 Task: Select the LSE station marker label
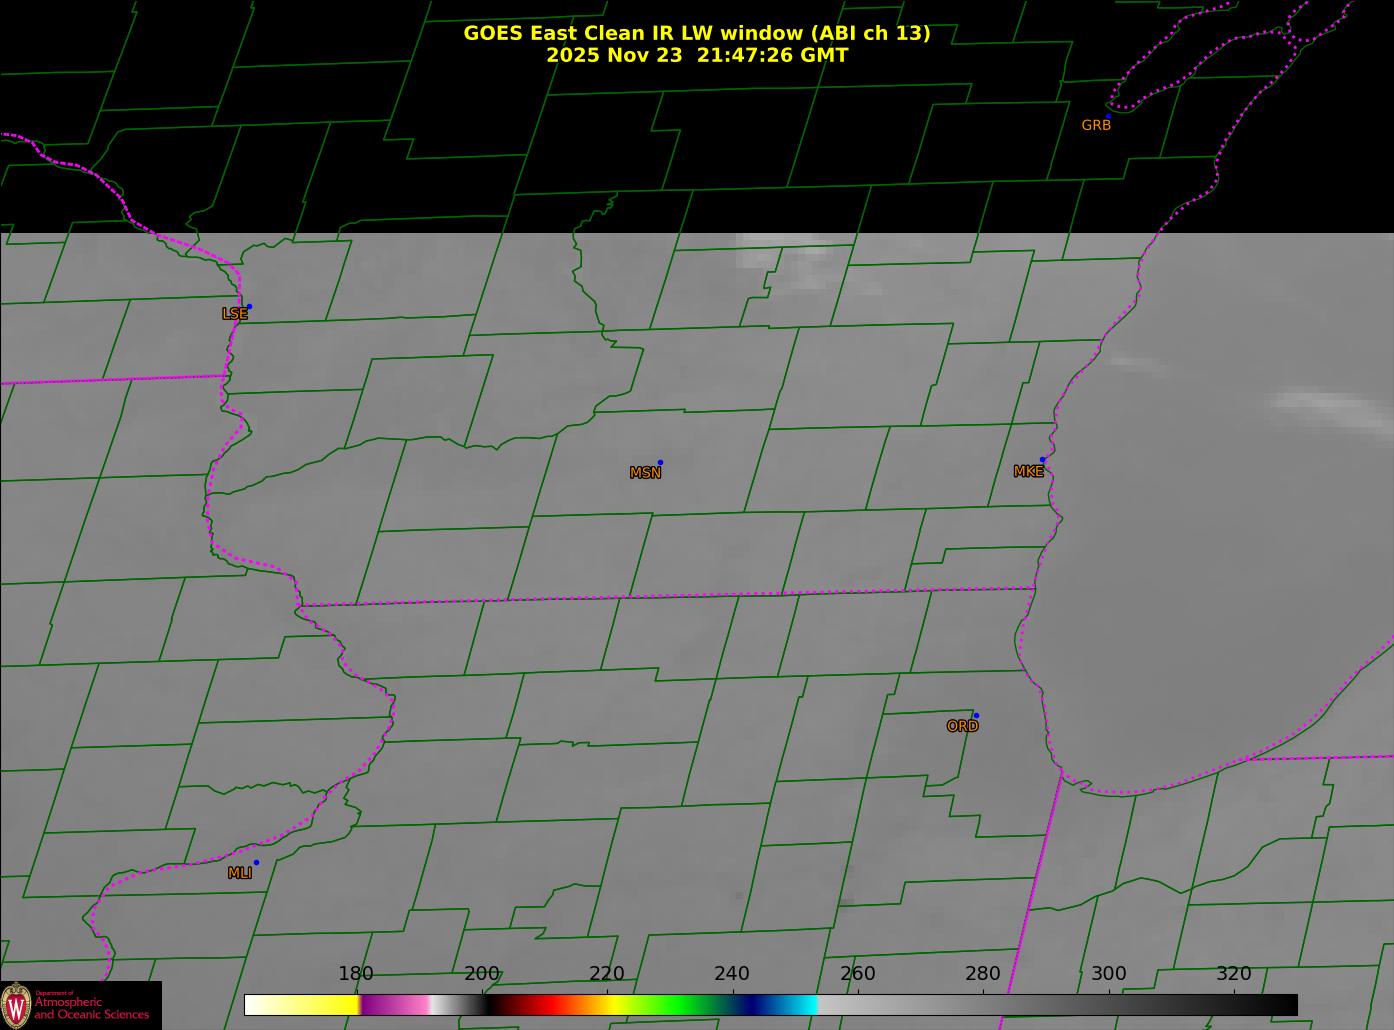point(234,314)
